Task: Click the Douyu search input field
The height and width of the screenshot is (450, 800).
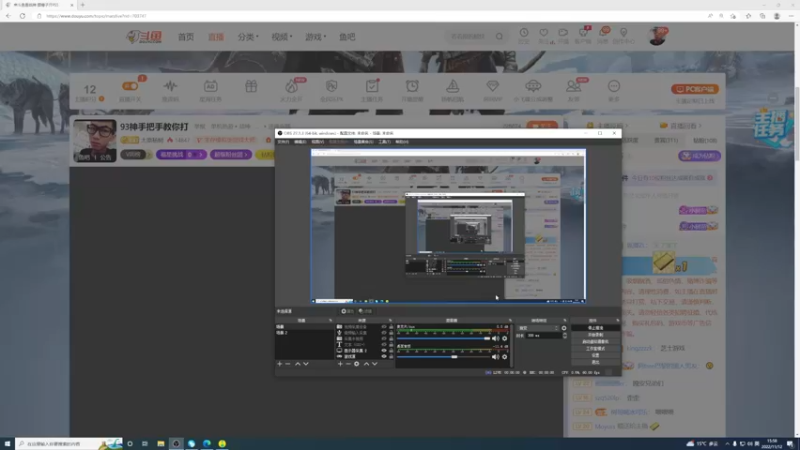Action: tap(469, 36)
